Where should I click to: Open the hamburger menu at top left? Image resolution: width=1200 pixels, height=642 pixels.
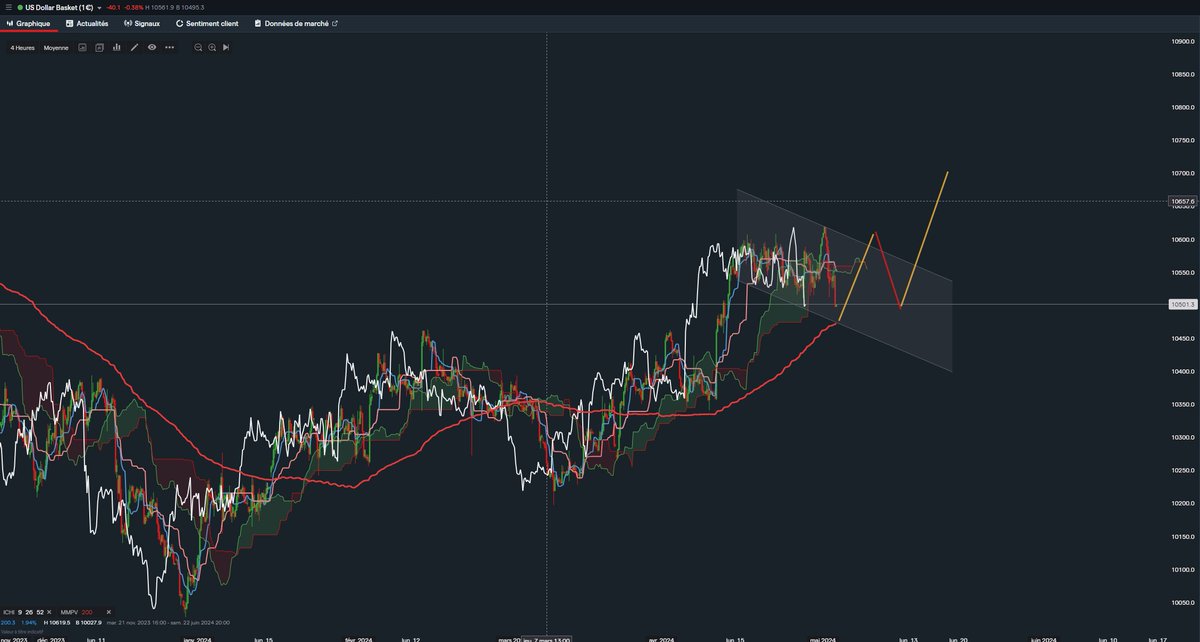(8, 7)
